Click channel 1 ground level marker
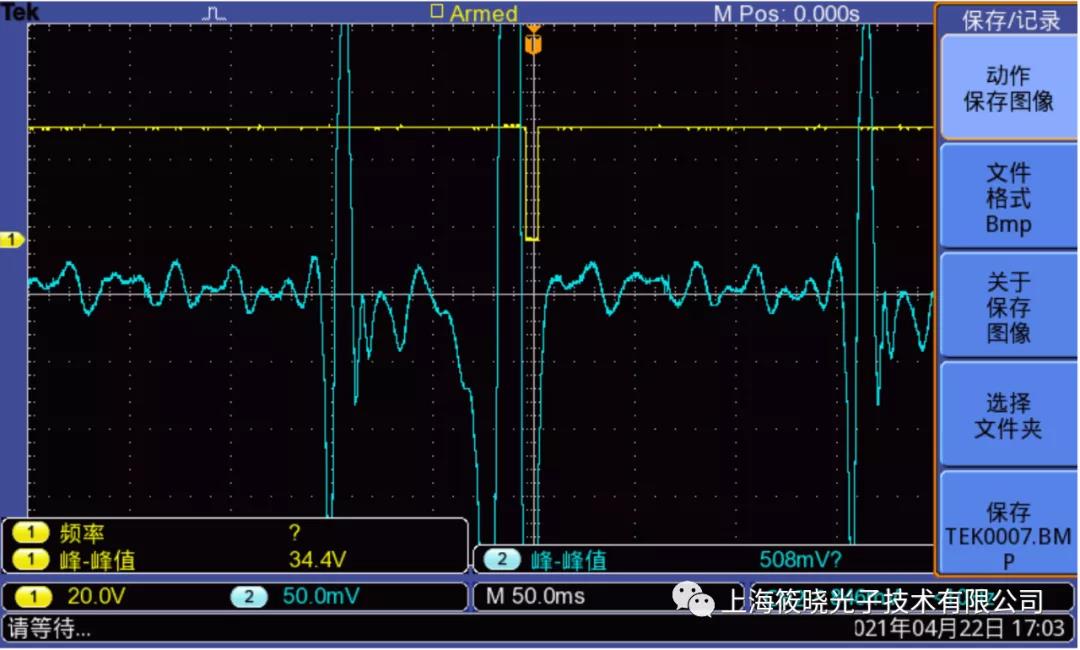Image resolution: width=1080 pixels, height=650 pixels. 13,240
